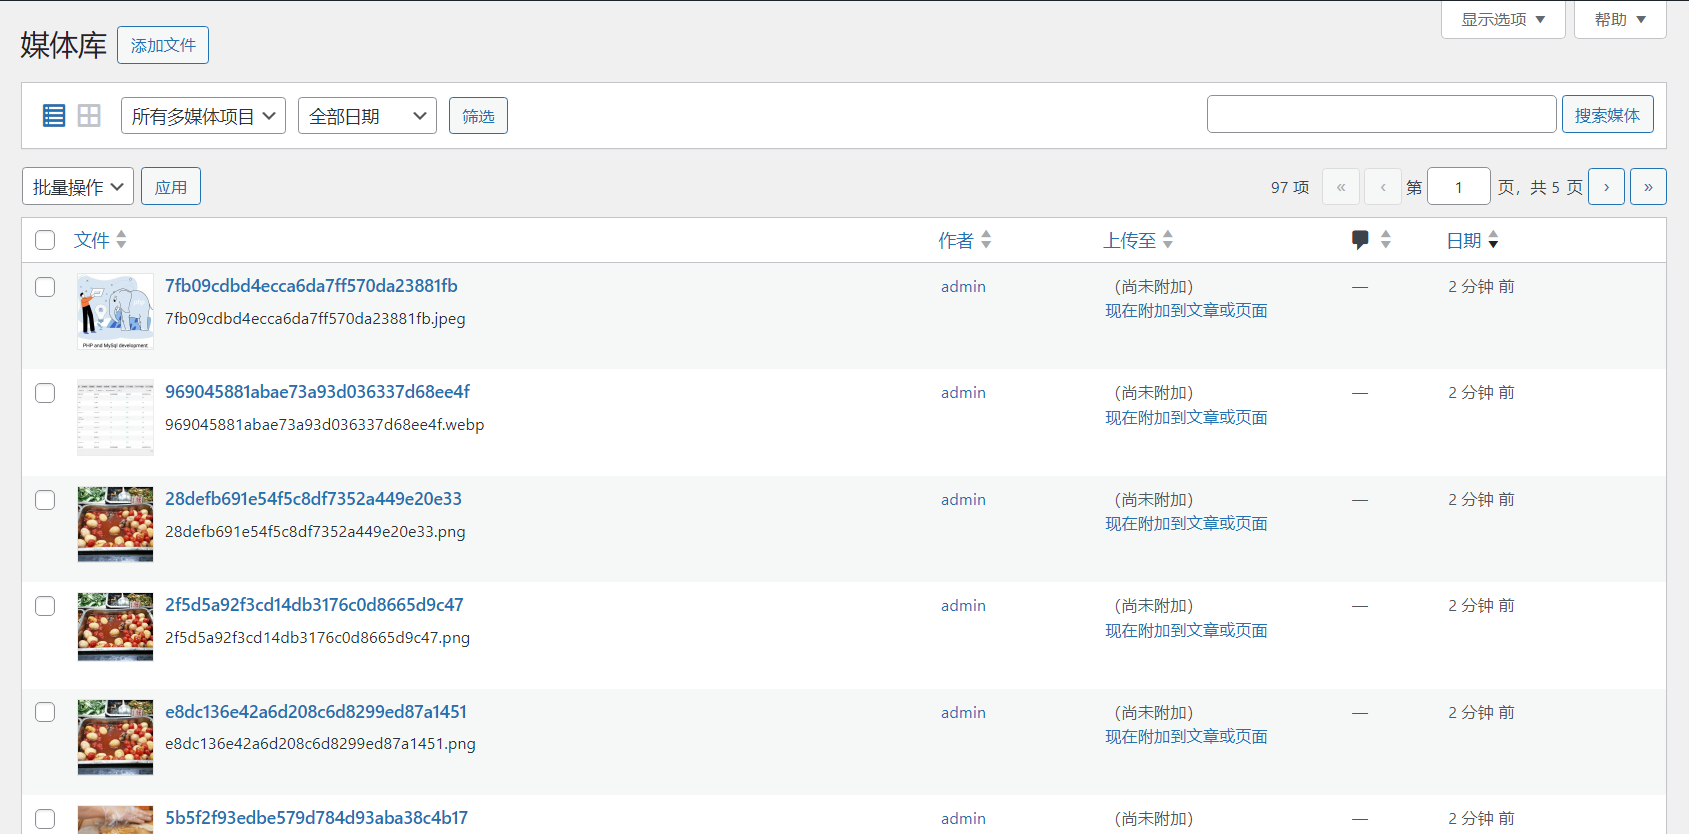Click the media search input field
Viewport: 1689px width, 834px height.
(x=1381, y=114)
